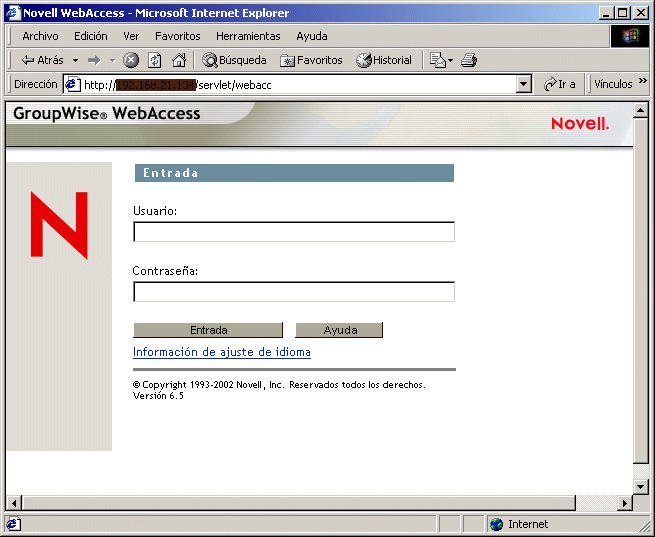Open the Ver menu

[131, 36]
